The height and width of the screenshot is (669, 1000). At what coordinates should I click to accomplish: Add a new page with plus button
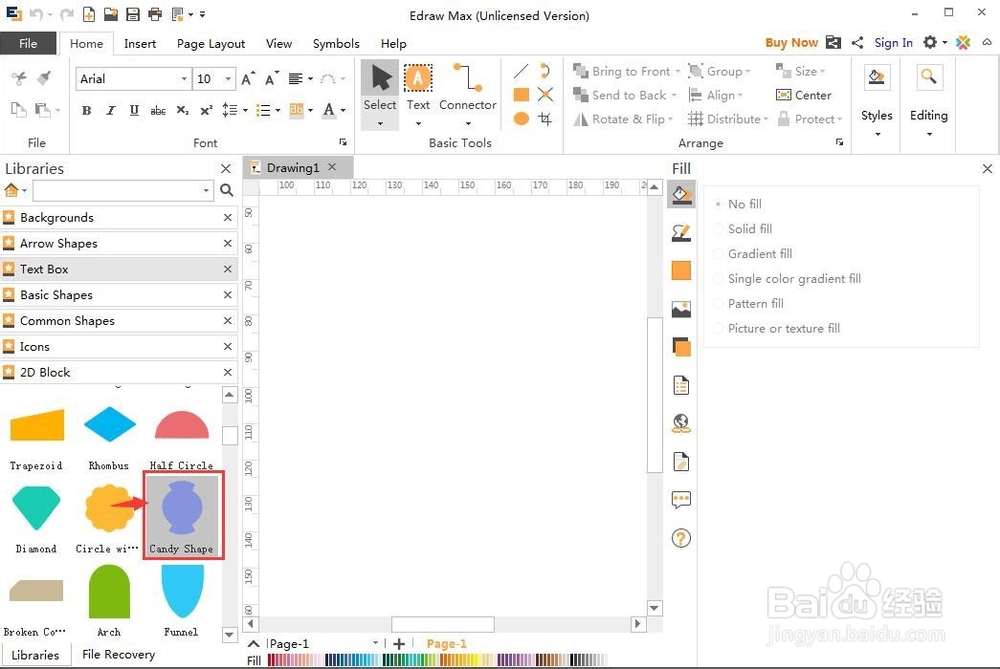pos(399,643)
